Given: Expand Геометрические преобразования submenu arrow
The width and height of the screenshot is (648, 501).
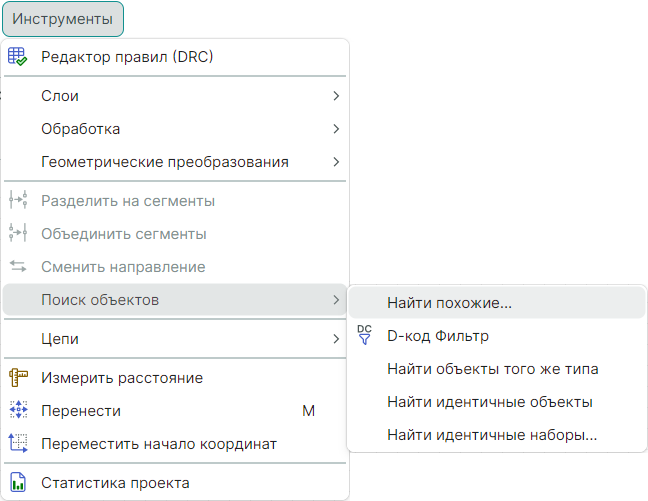Looking at the screenshot, I should pyautogui.click(x=336, y=162).
